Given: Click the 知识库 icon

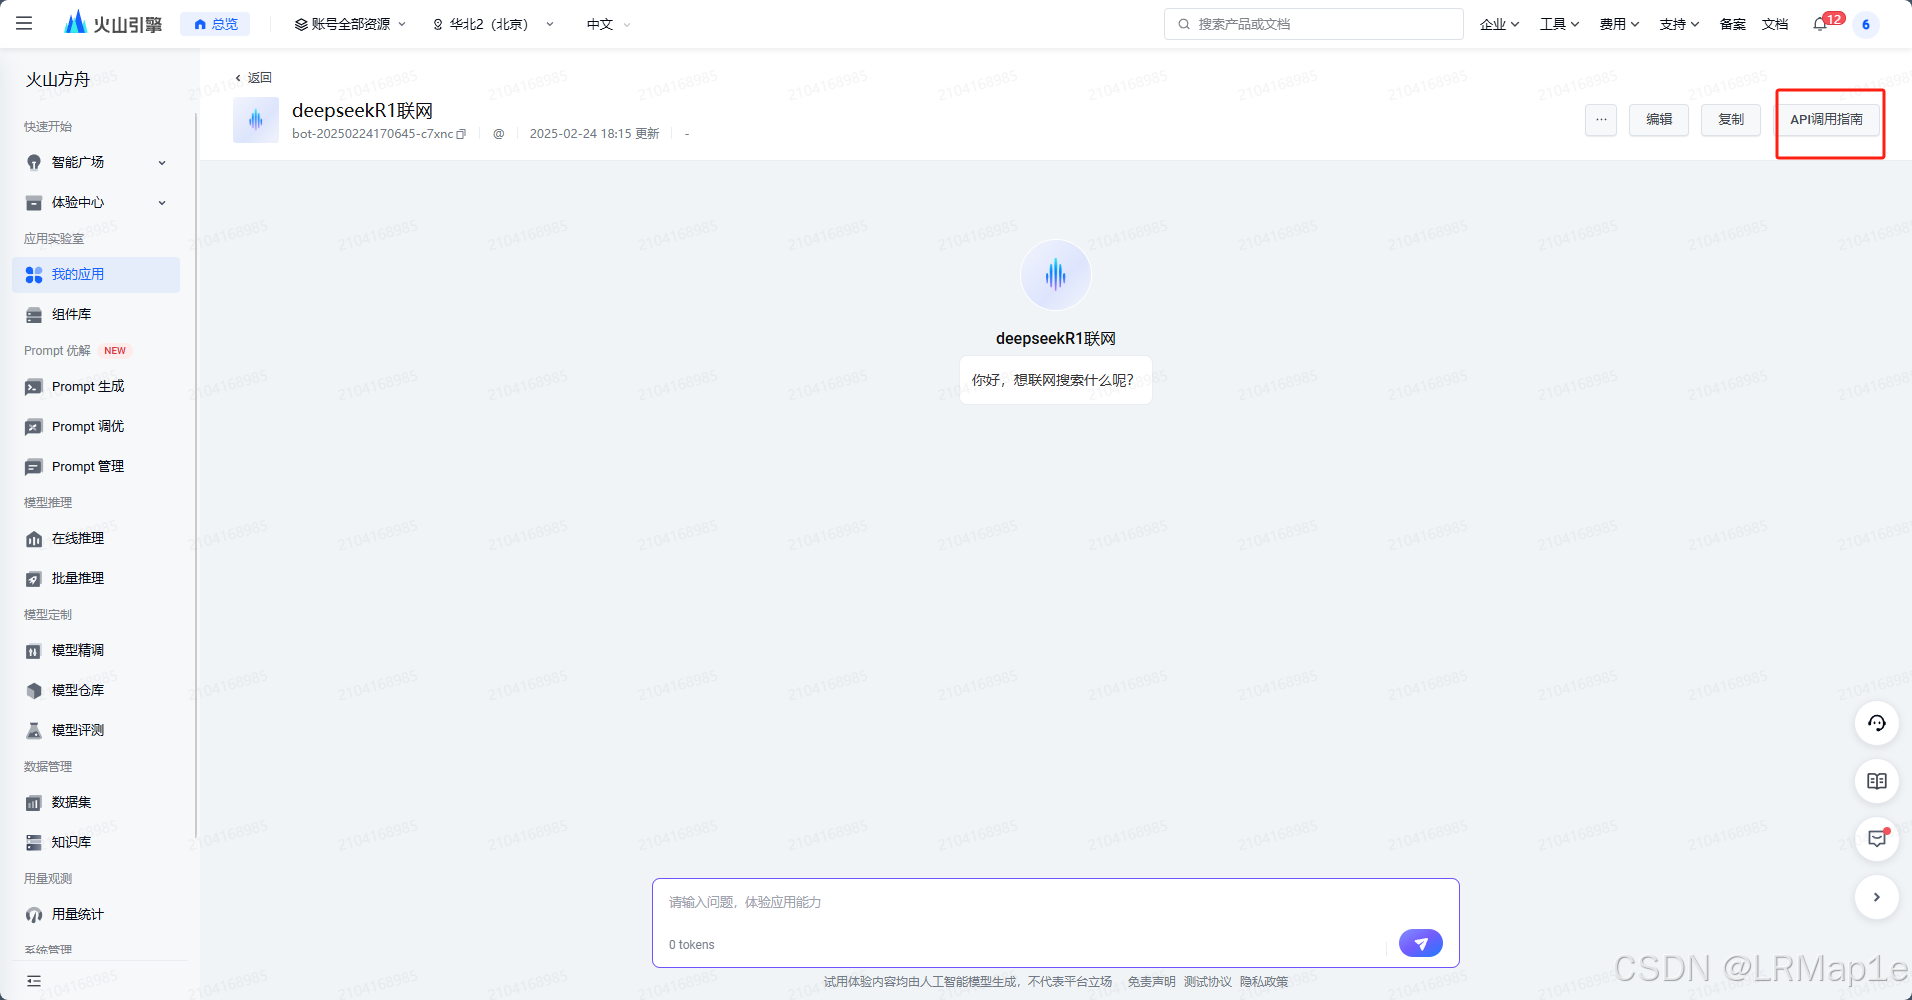Looking at the screenshot, I should 34,842.
